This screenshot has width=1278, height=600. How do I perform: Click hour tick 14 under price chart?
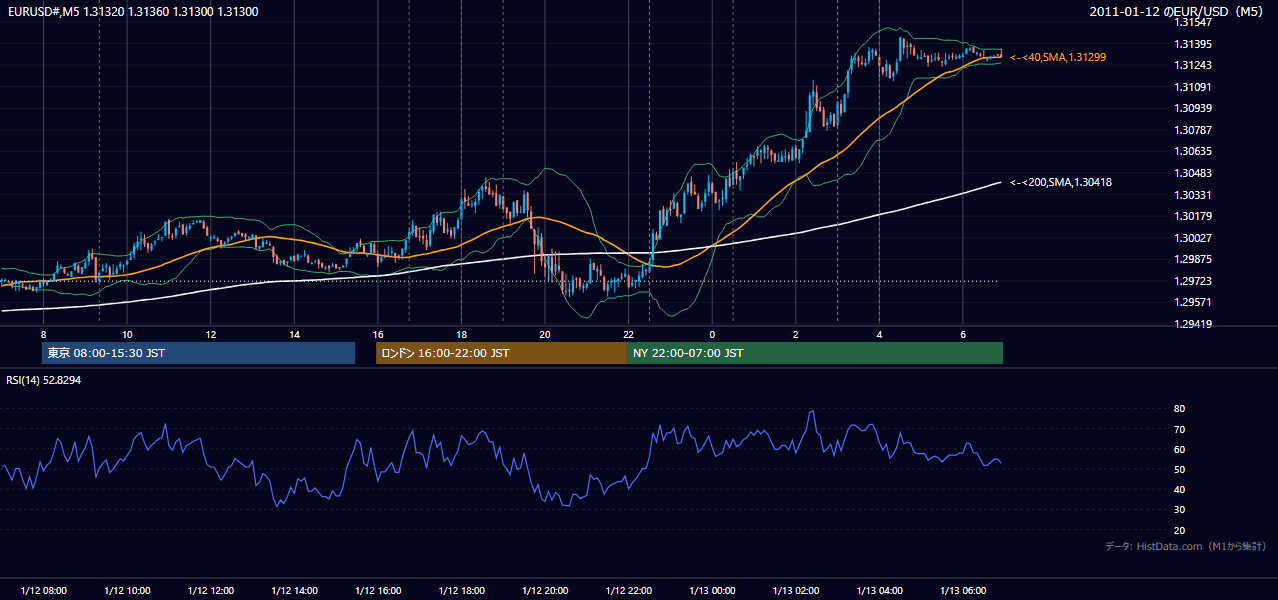pos(294,334)
